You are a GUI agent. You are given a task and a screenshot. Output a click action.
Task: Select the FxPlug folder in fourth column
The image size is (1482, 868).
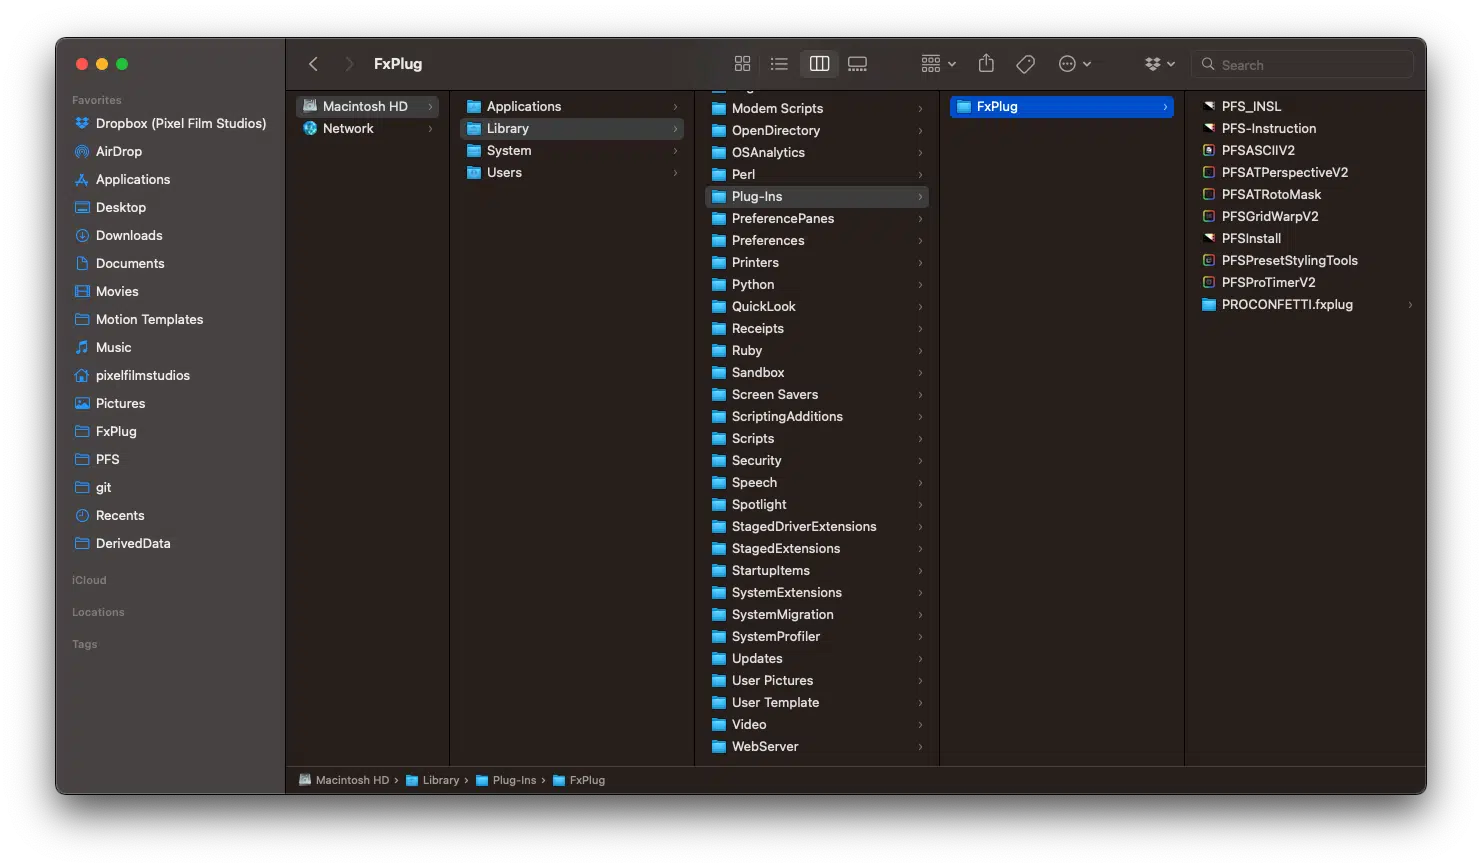1062,106
